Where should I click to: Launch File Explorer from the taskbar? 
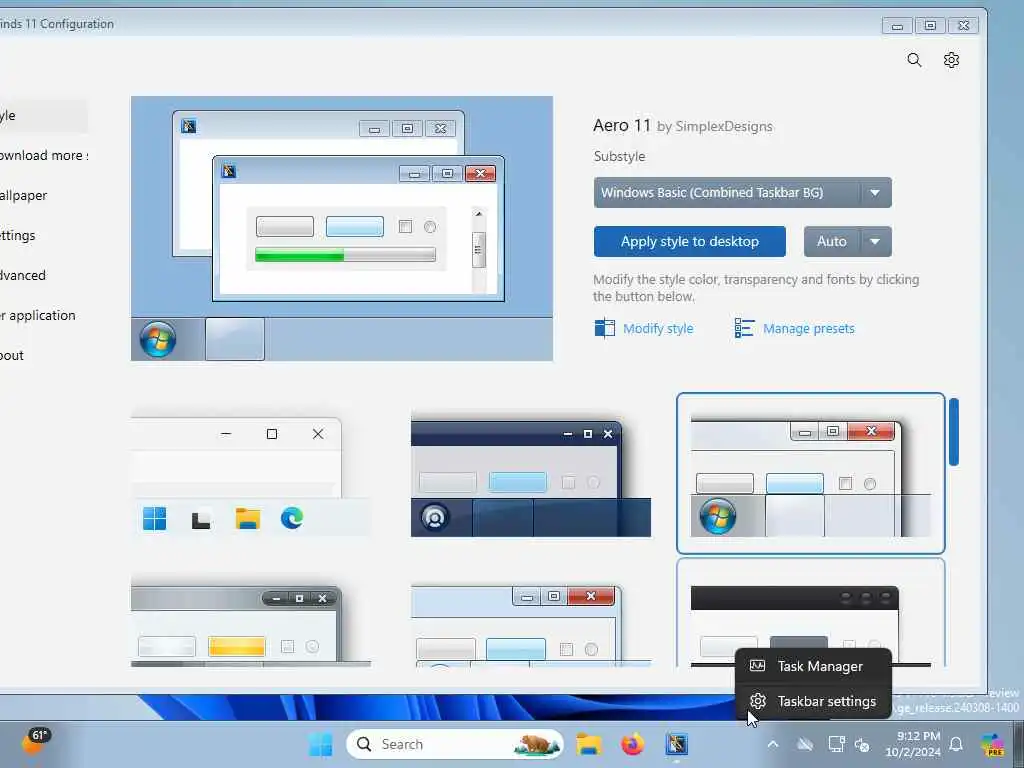coord(588,744)
